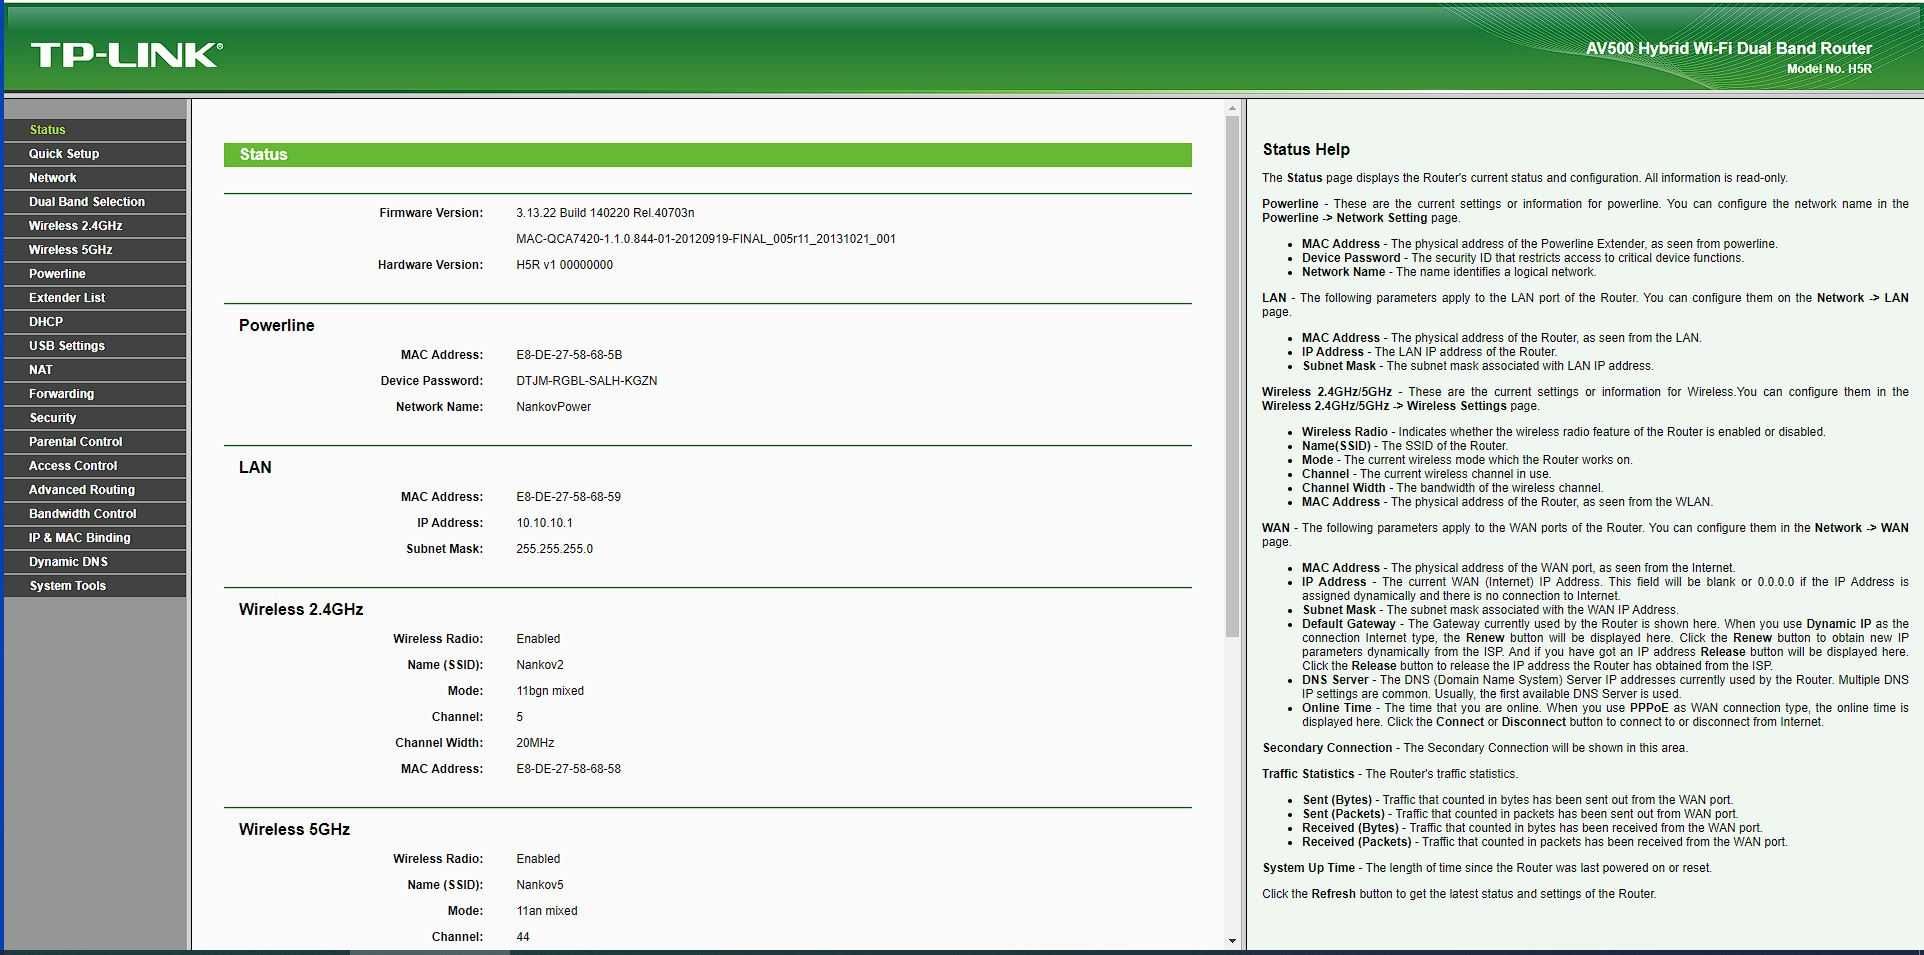Click the Status Help heading
The width and height of the screenshot is (1924, 955).
click(1306, 149)
